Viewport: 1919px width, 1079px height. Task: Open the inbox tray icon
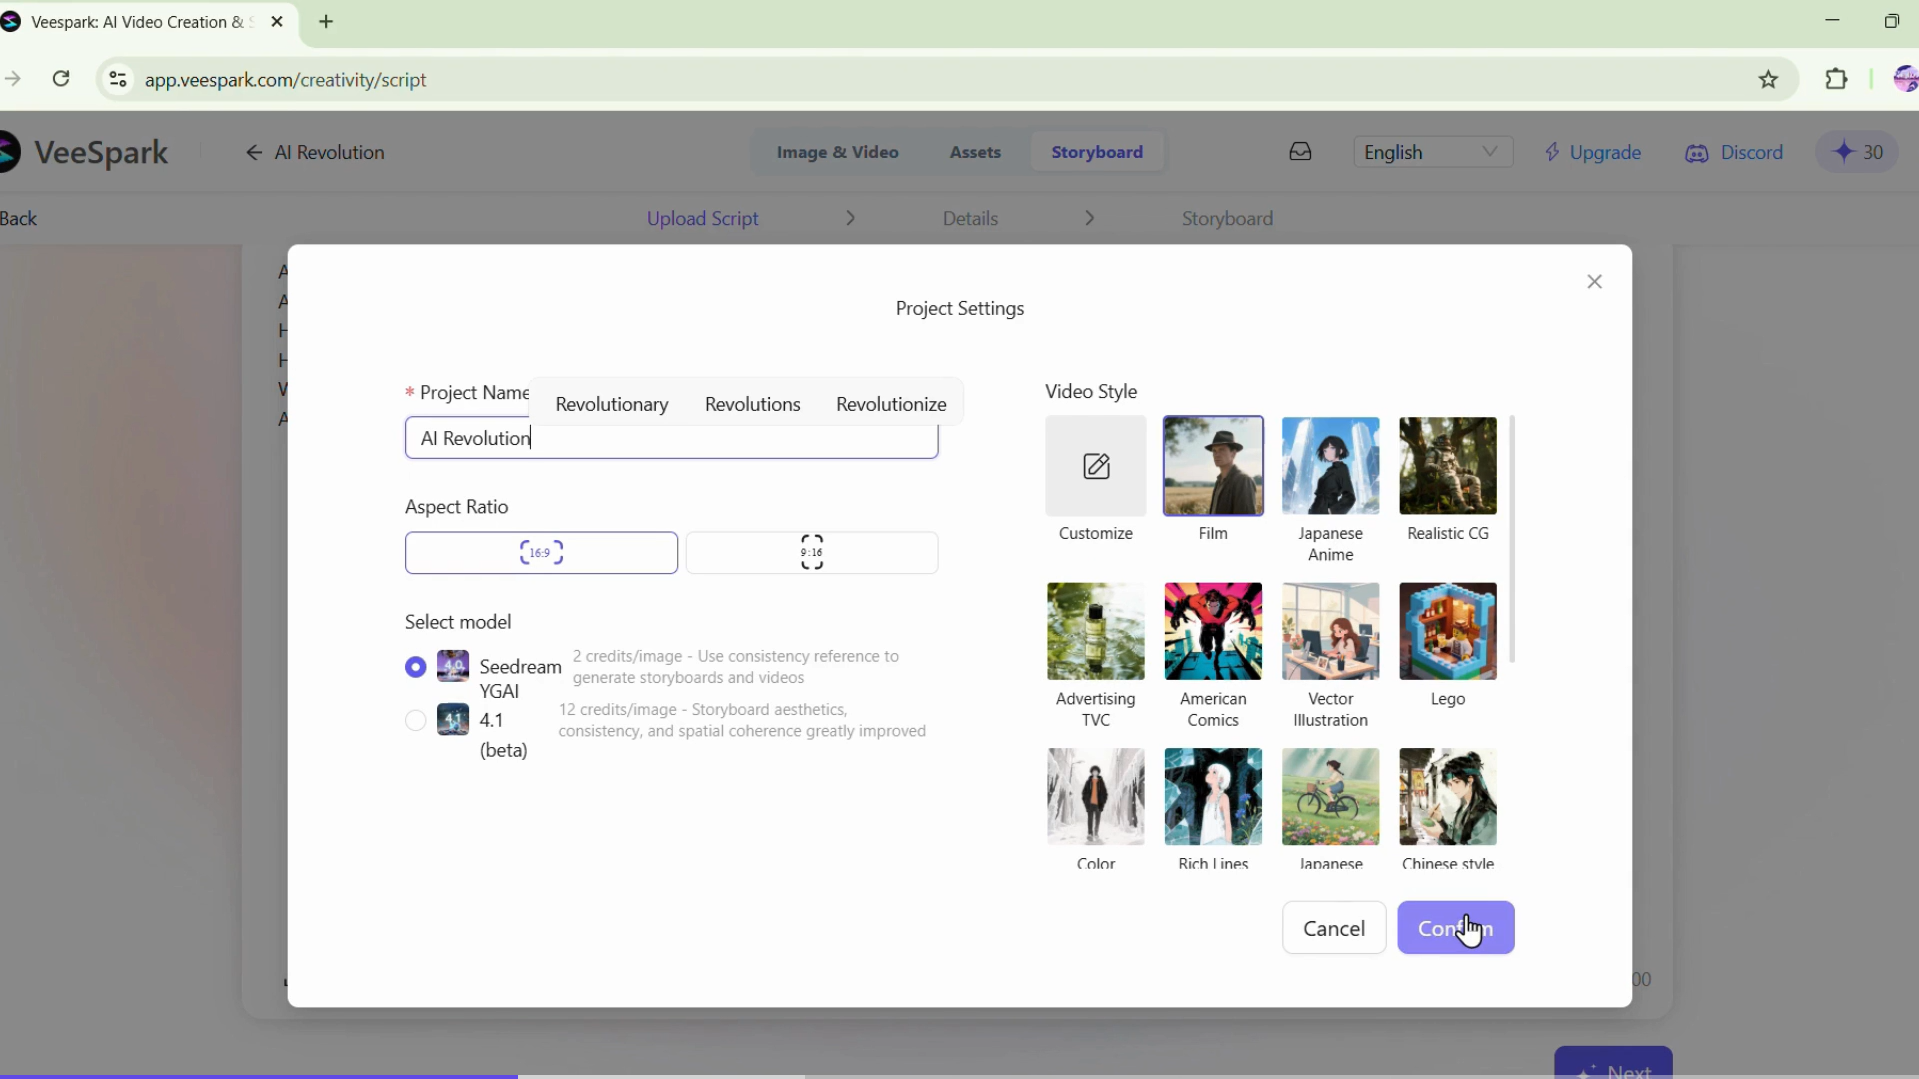(x=1300, y=152)
